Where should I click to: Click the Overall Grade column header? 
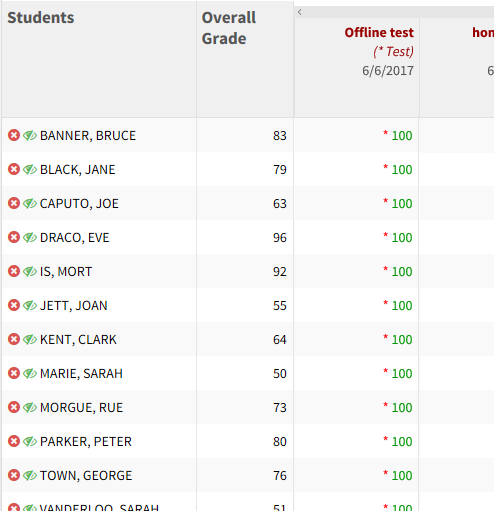click(x=229, y=28)
